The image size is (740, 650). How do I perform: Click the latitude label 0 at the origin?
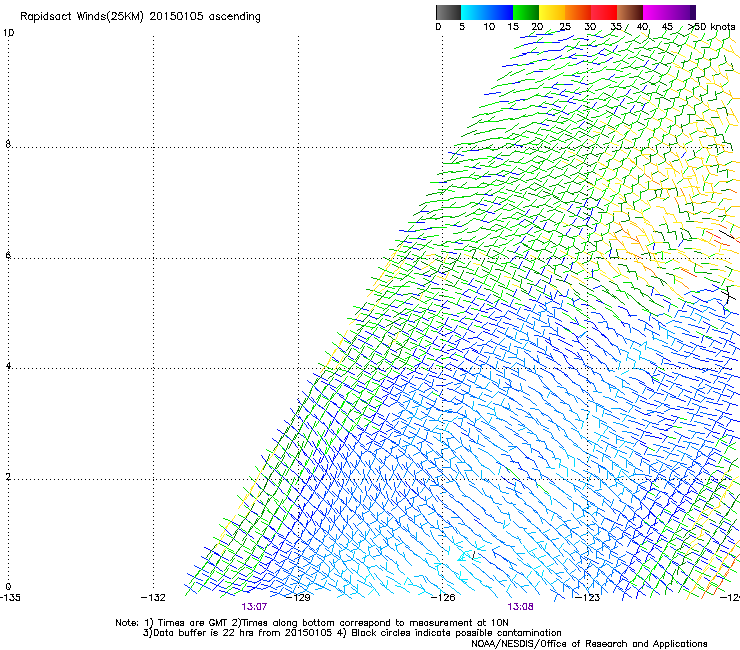click(x=8, y=587)
